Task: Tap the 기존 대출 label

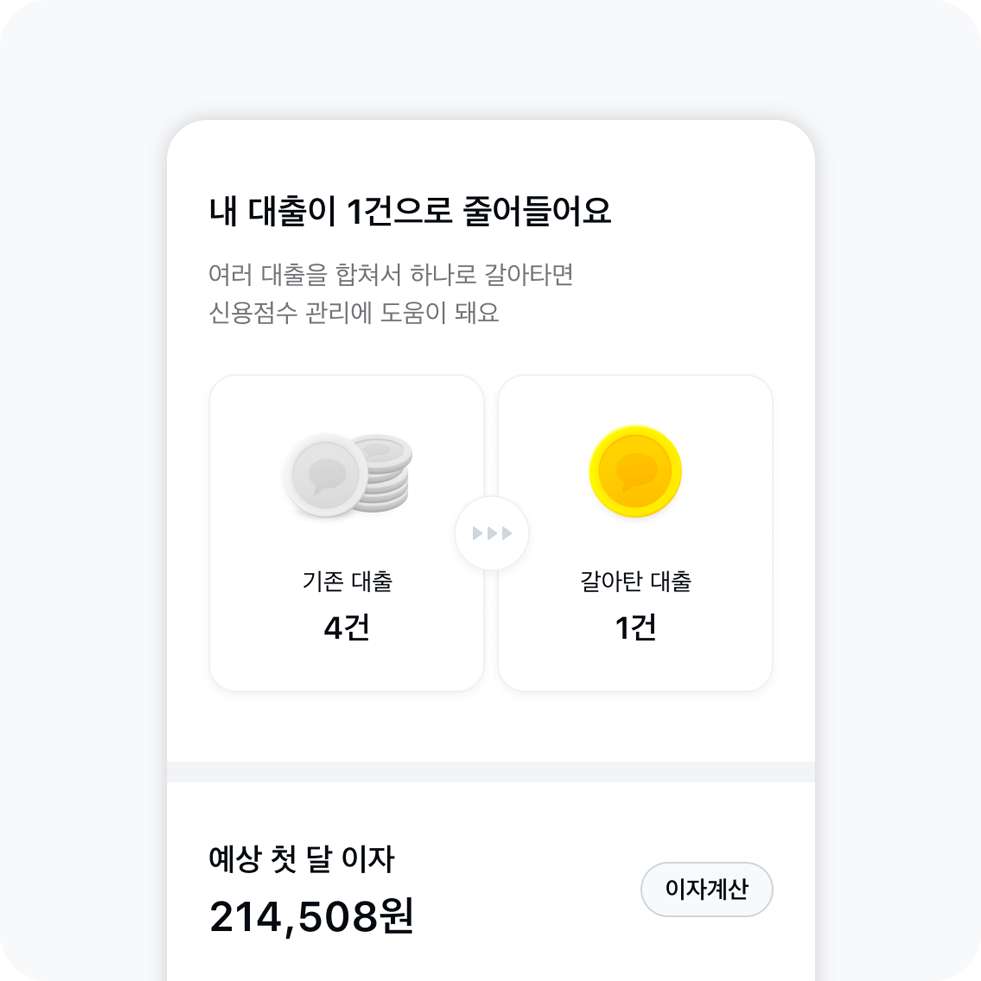Action: 347,581
